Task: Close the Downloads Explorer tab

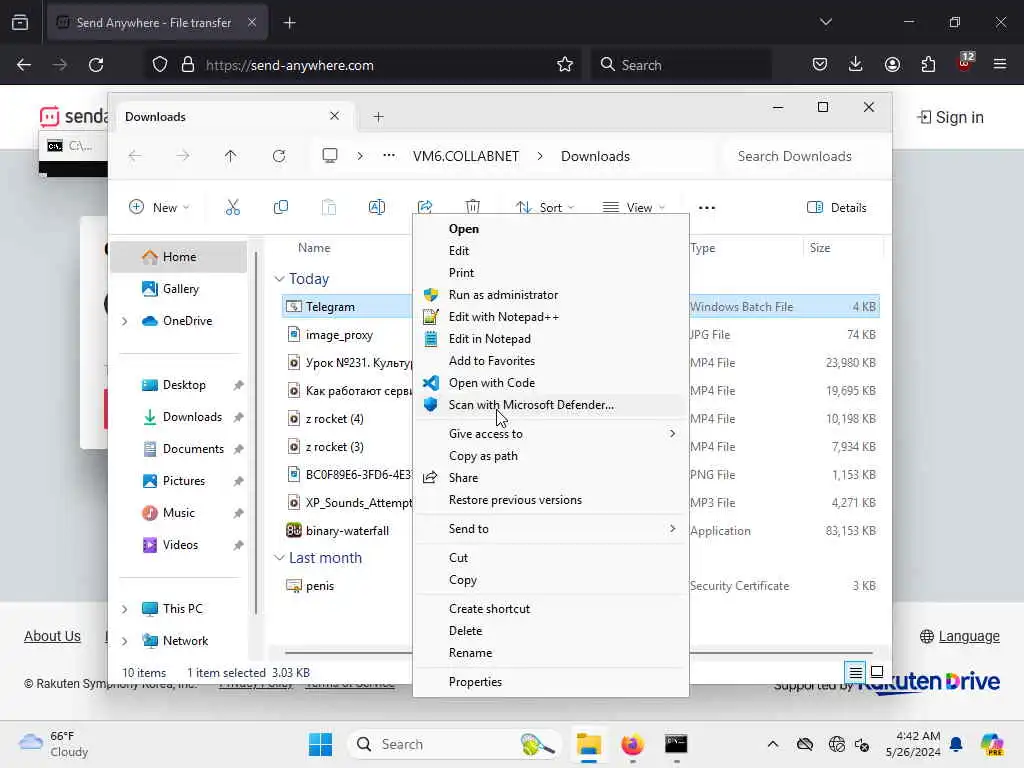Action: coord(334,116)
